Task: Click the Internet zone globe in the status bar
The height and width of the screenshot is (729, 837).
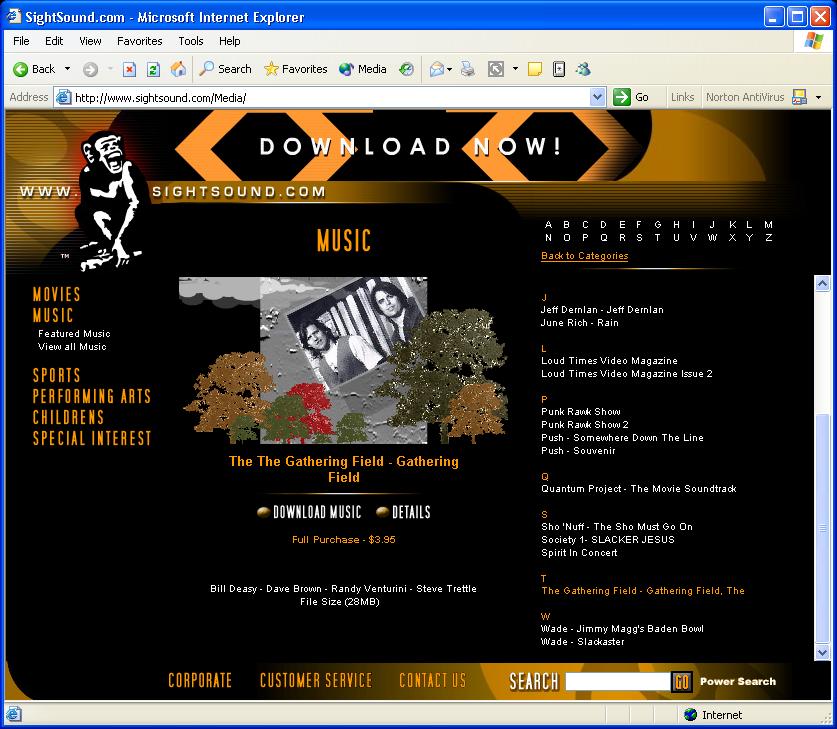Action: (690, 714)
